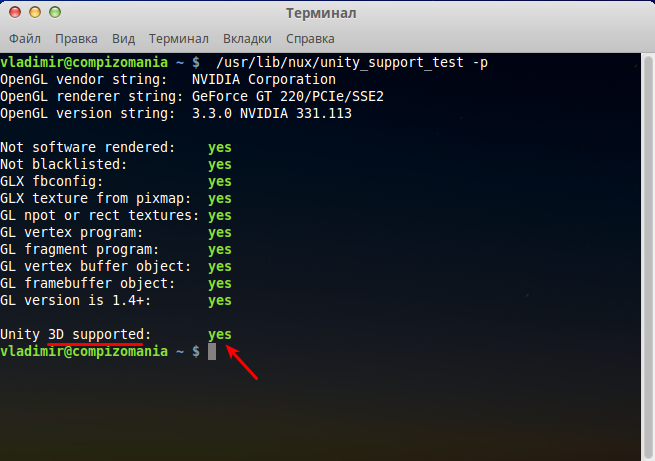Viewport: 655px width, 461px height.
Task: Click '3.3.0 NVIDIA 331.113' version text
Action: (x=272, y=114)
